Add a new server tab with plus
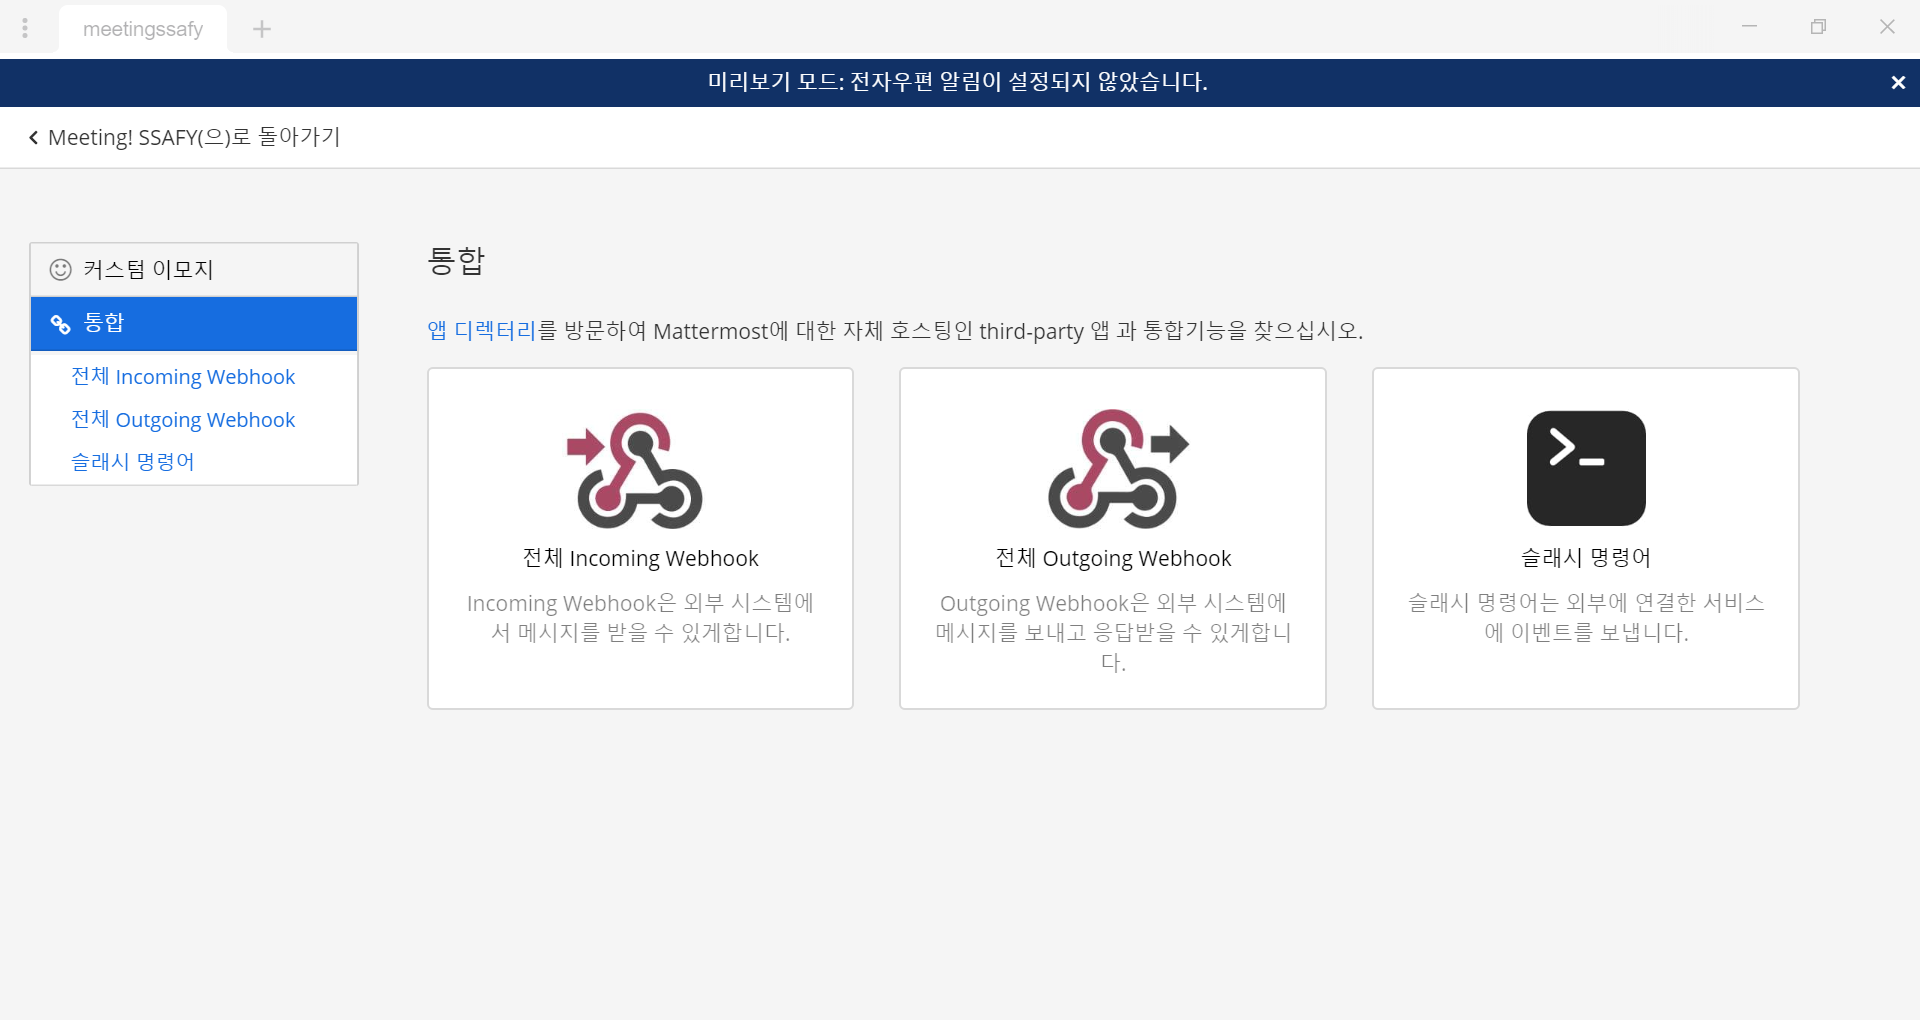 pyautogui.click(x=262, y=29)
